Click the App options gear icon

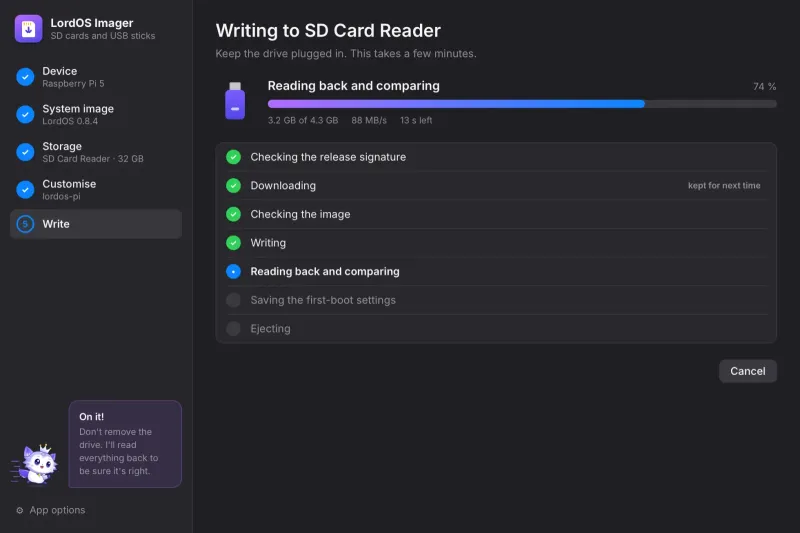pyautogui.click(x=19, y=510)
